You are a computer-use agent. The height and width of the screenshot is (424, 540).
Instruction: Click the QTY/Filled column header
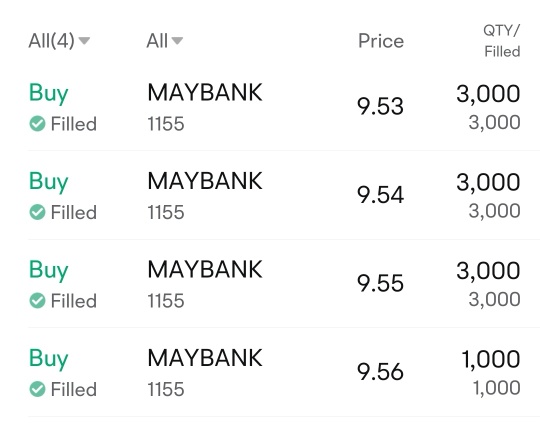(x=502, y=41)
